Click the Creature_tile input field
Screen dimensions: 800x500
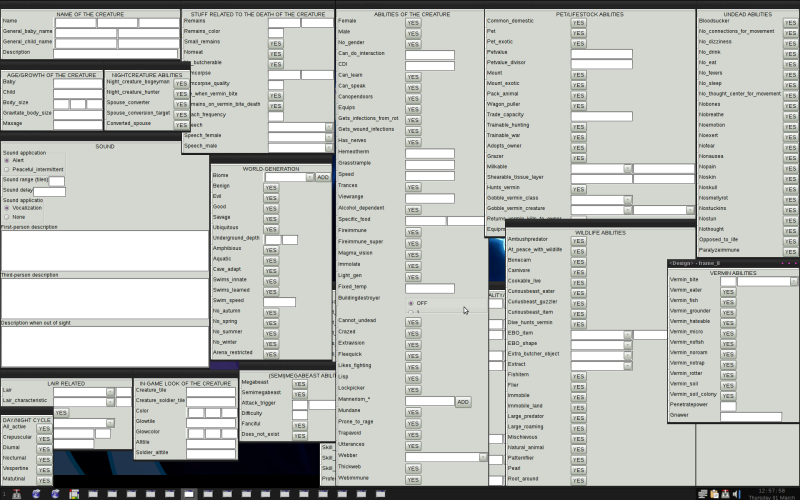coord(211,392)
